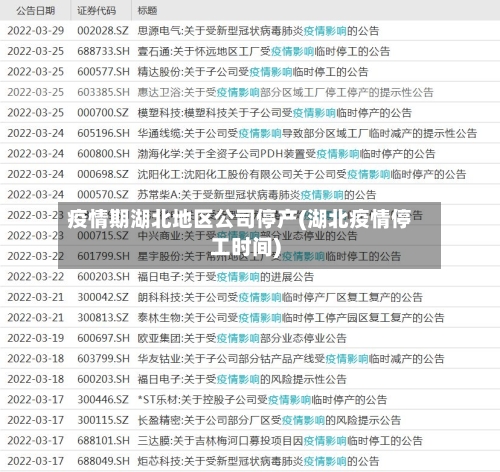Image resolution: width=500 pixels, height=472 pixels.
Task: Open the 渤海化学 PDH装置 announcement
Action: coord(286,154)
